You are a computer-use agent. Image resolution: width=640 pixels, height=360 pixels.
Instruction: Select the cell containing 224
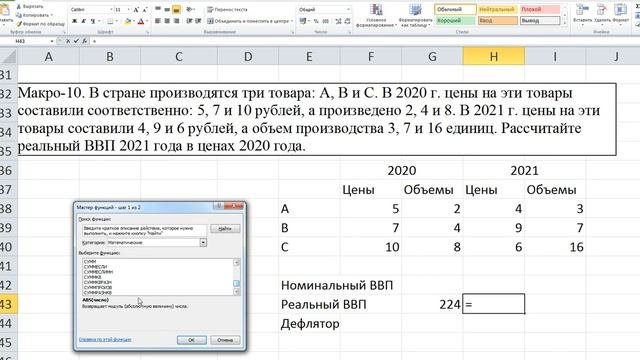click(x=432, y=304)
